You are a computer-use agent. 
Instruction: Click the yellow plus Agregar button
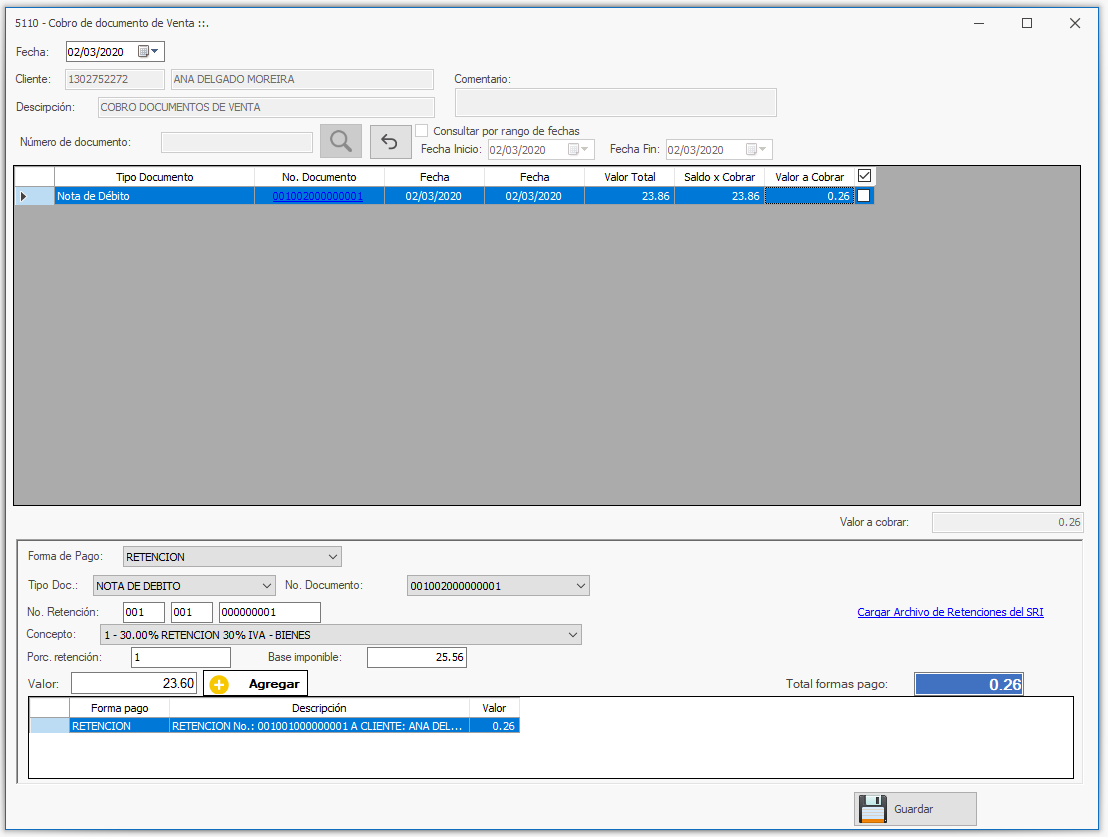[256, 684]
